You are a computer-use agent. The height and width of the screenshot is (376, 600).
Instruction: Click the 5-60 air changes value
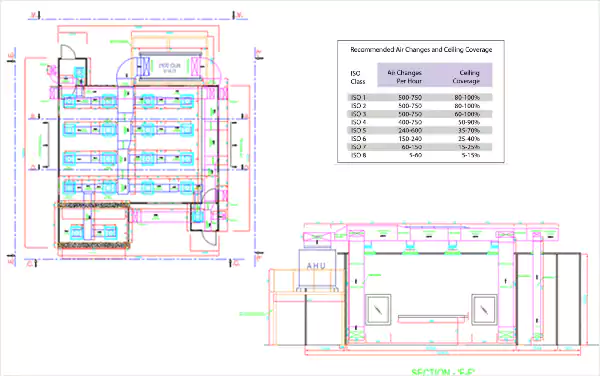click(415, 155)
